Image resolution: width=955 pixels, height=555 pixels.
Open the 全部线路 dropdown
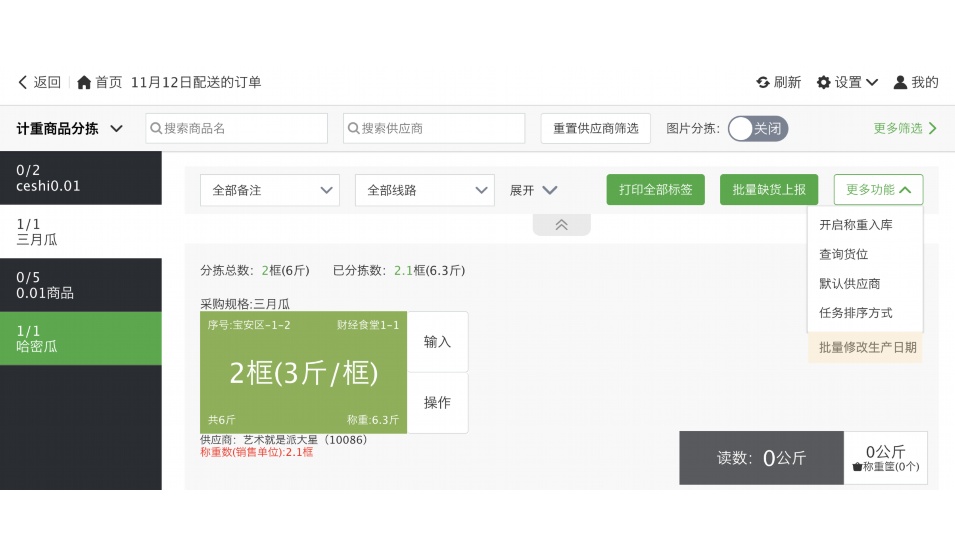424,190
